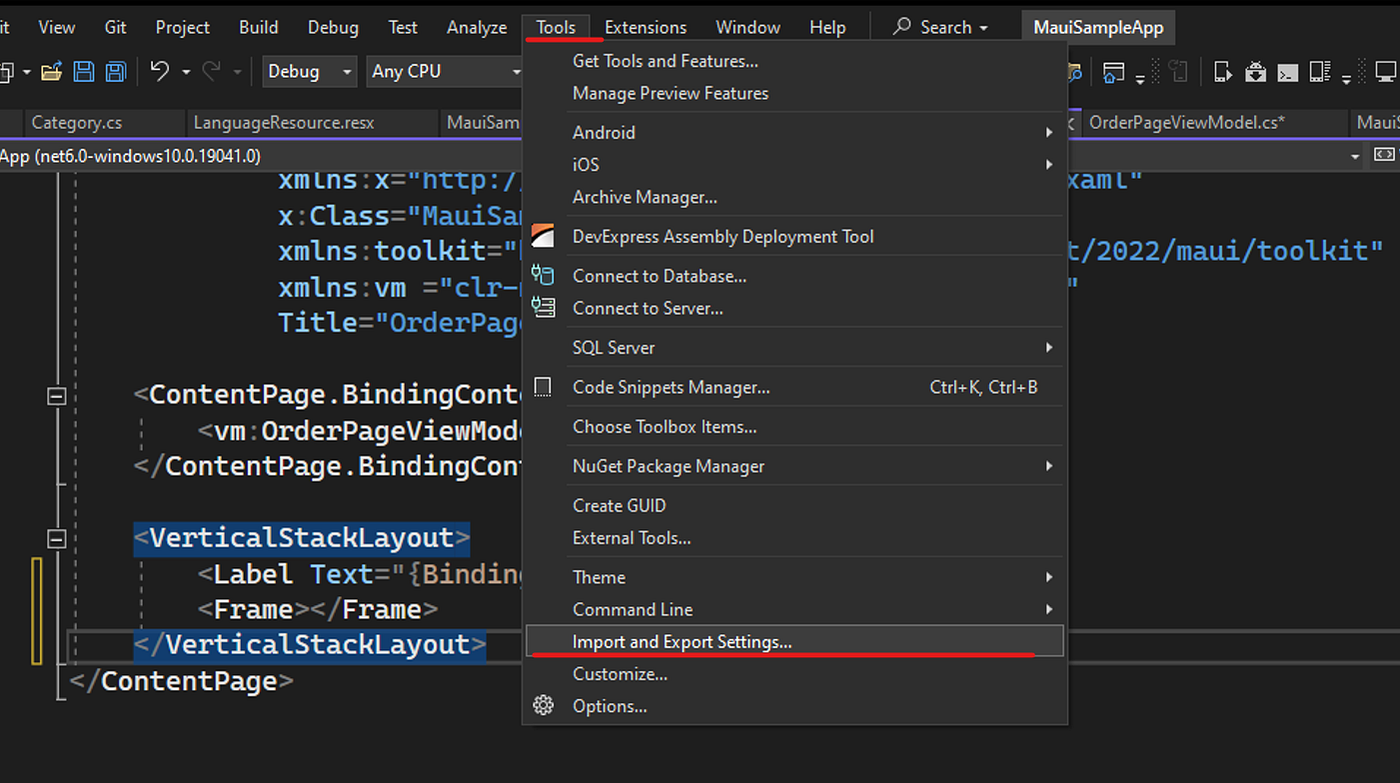Viewport: 1400px width, 783px height.
Task: Open the Extensions menu
Action: click(645, 27)
